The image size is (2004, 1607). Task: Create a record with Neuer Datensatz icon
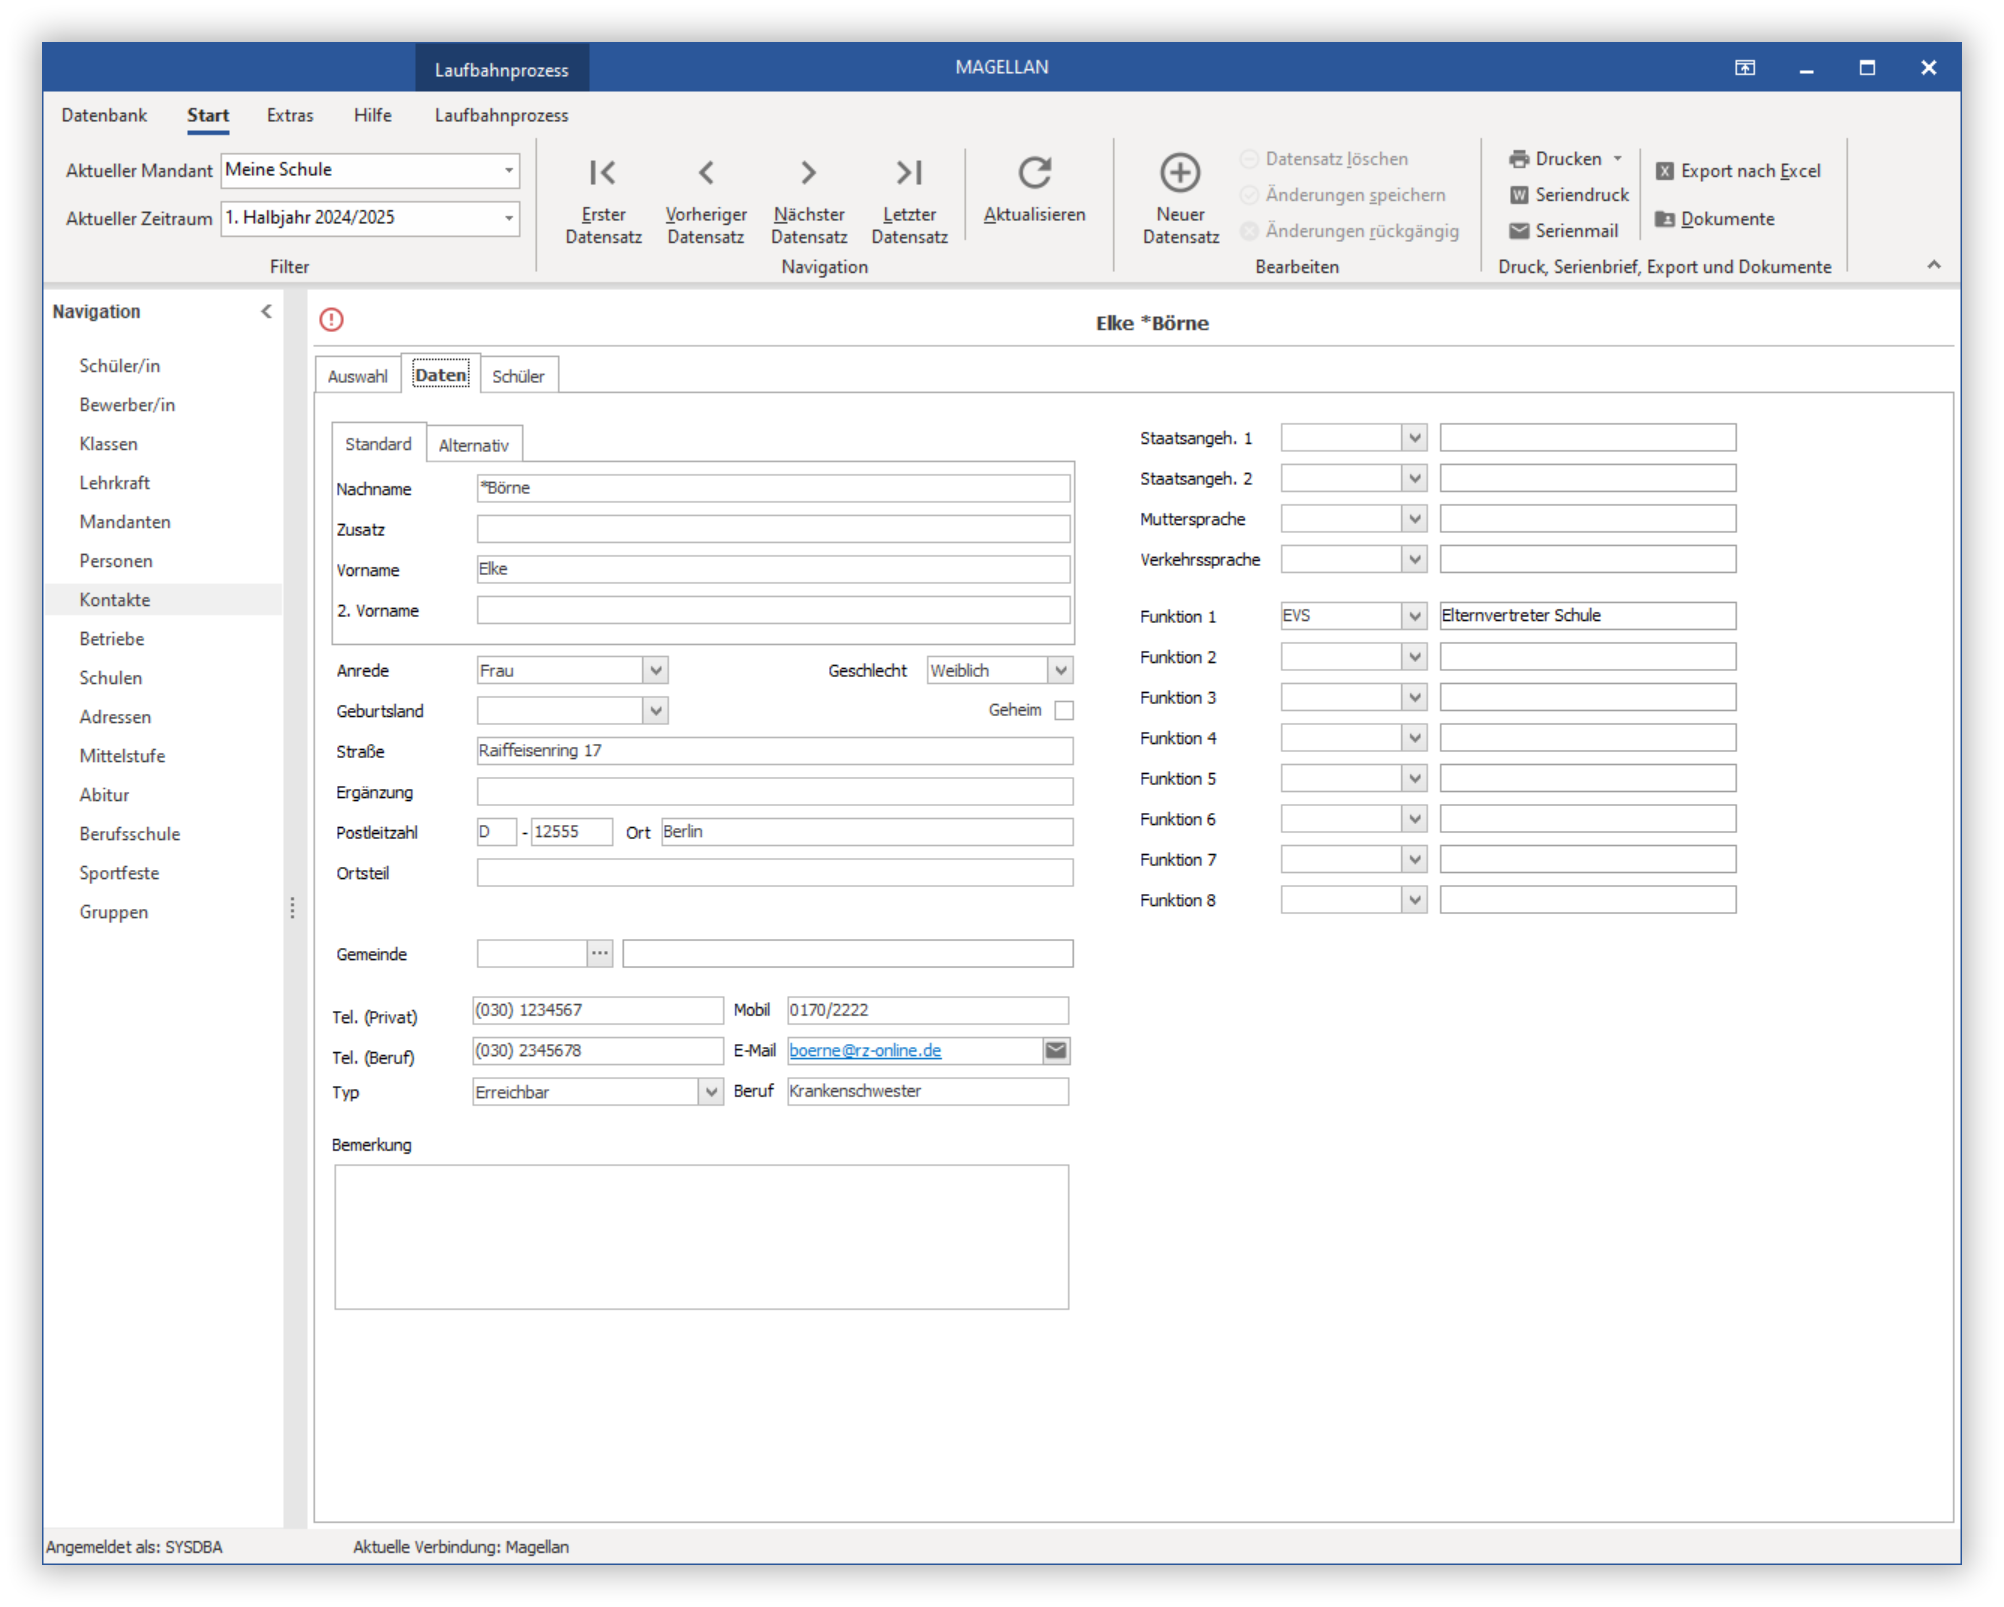tap(1180, 173)
